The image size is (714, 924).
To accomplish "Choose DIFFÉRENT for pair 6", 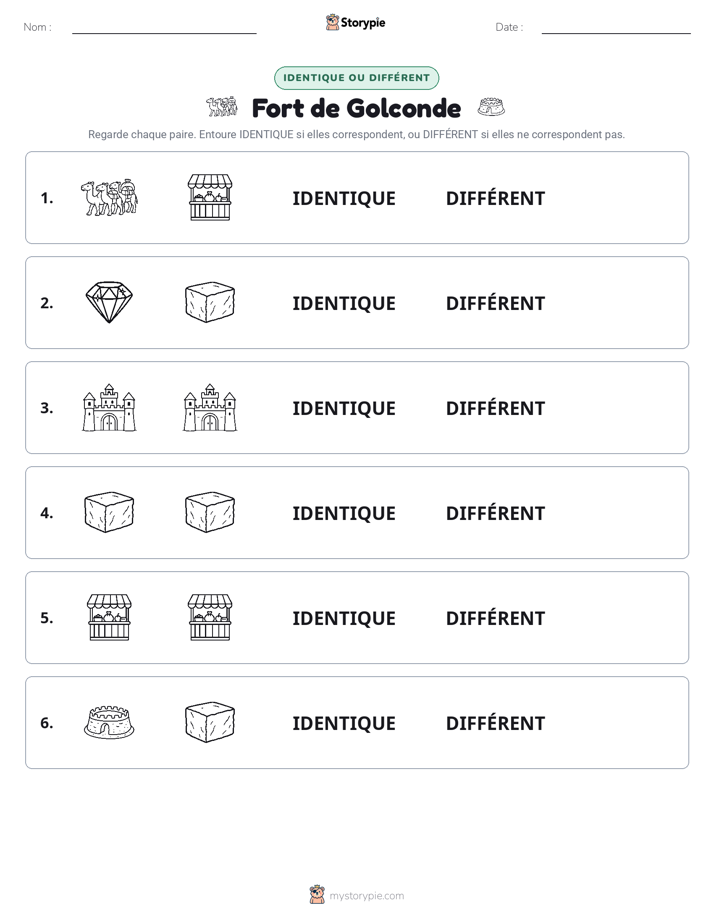I will [x=495, y=722].
